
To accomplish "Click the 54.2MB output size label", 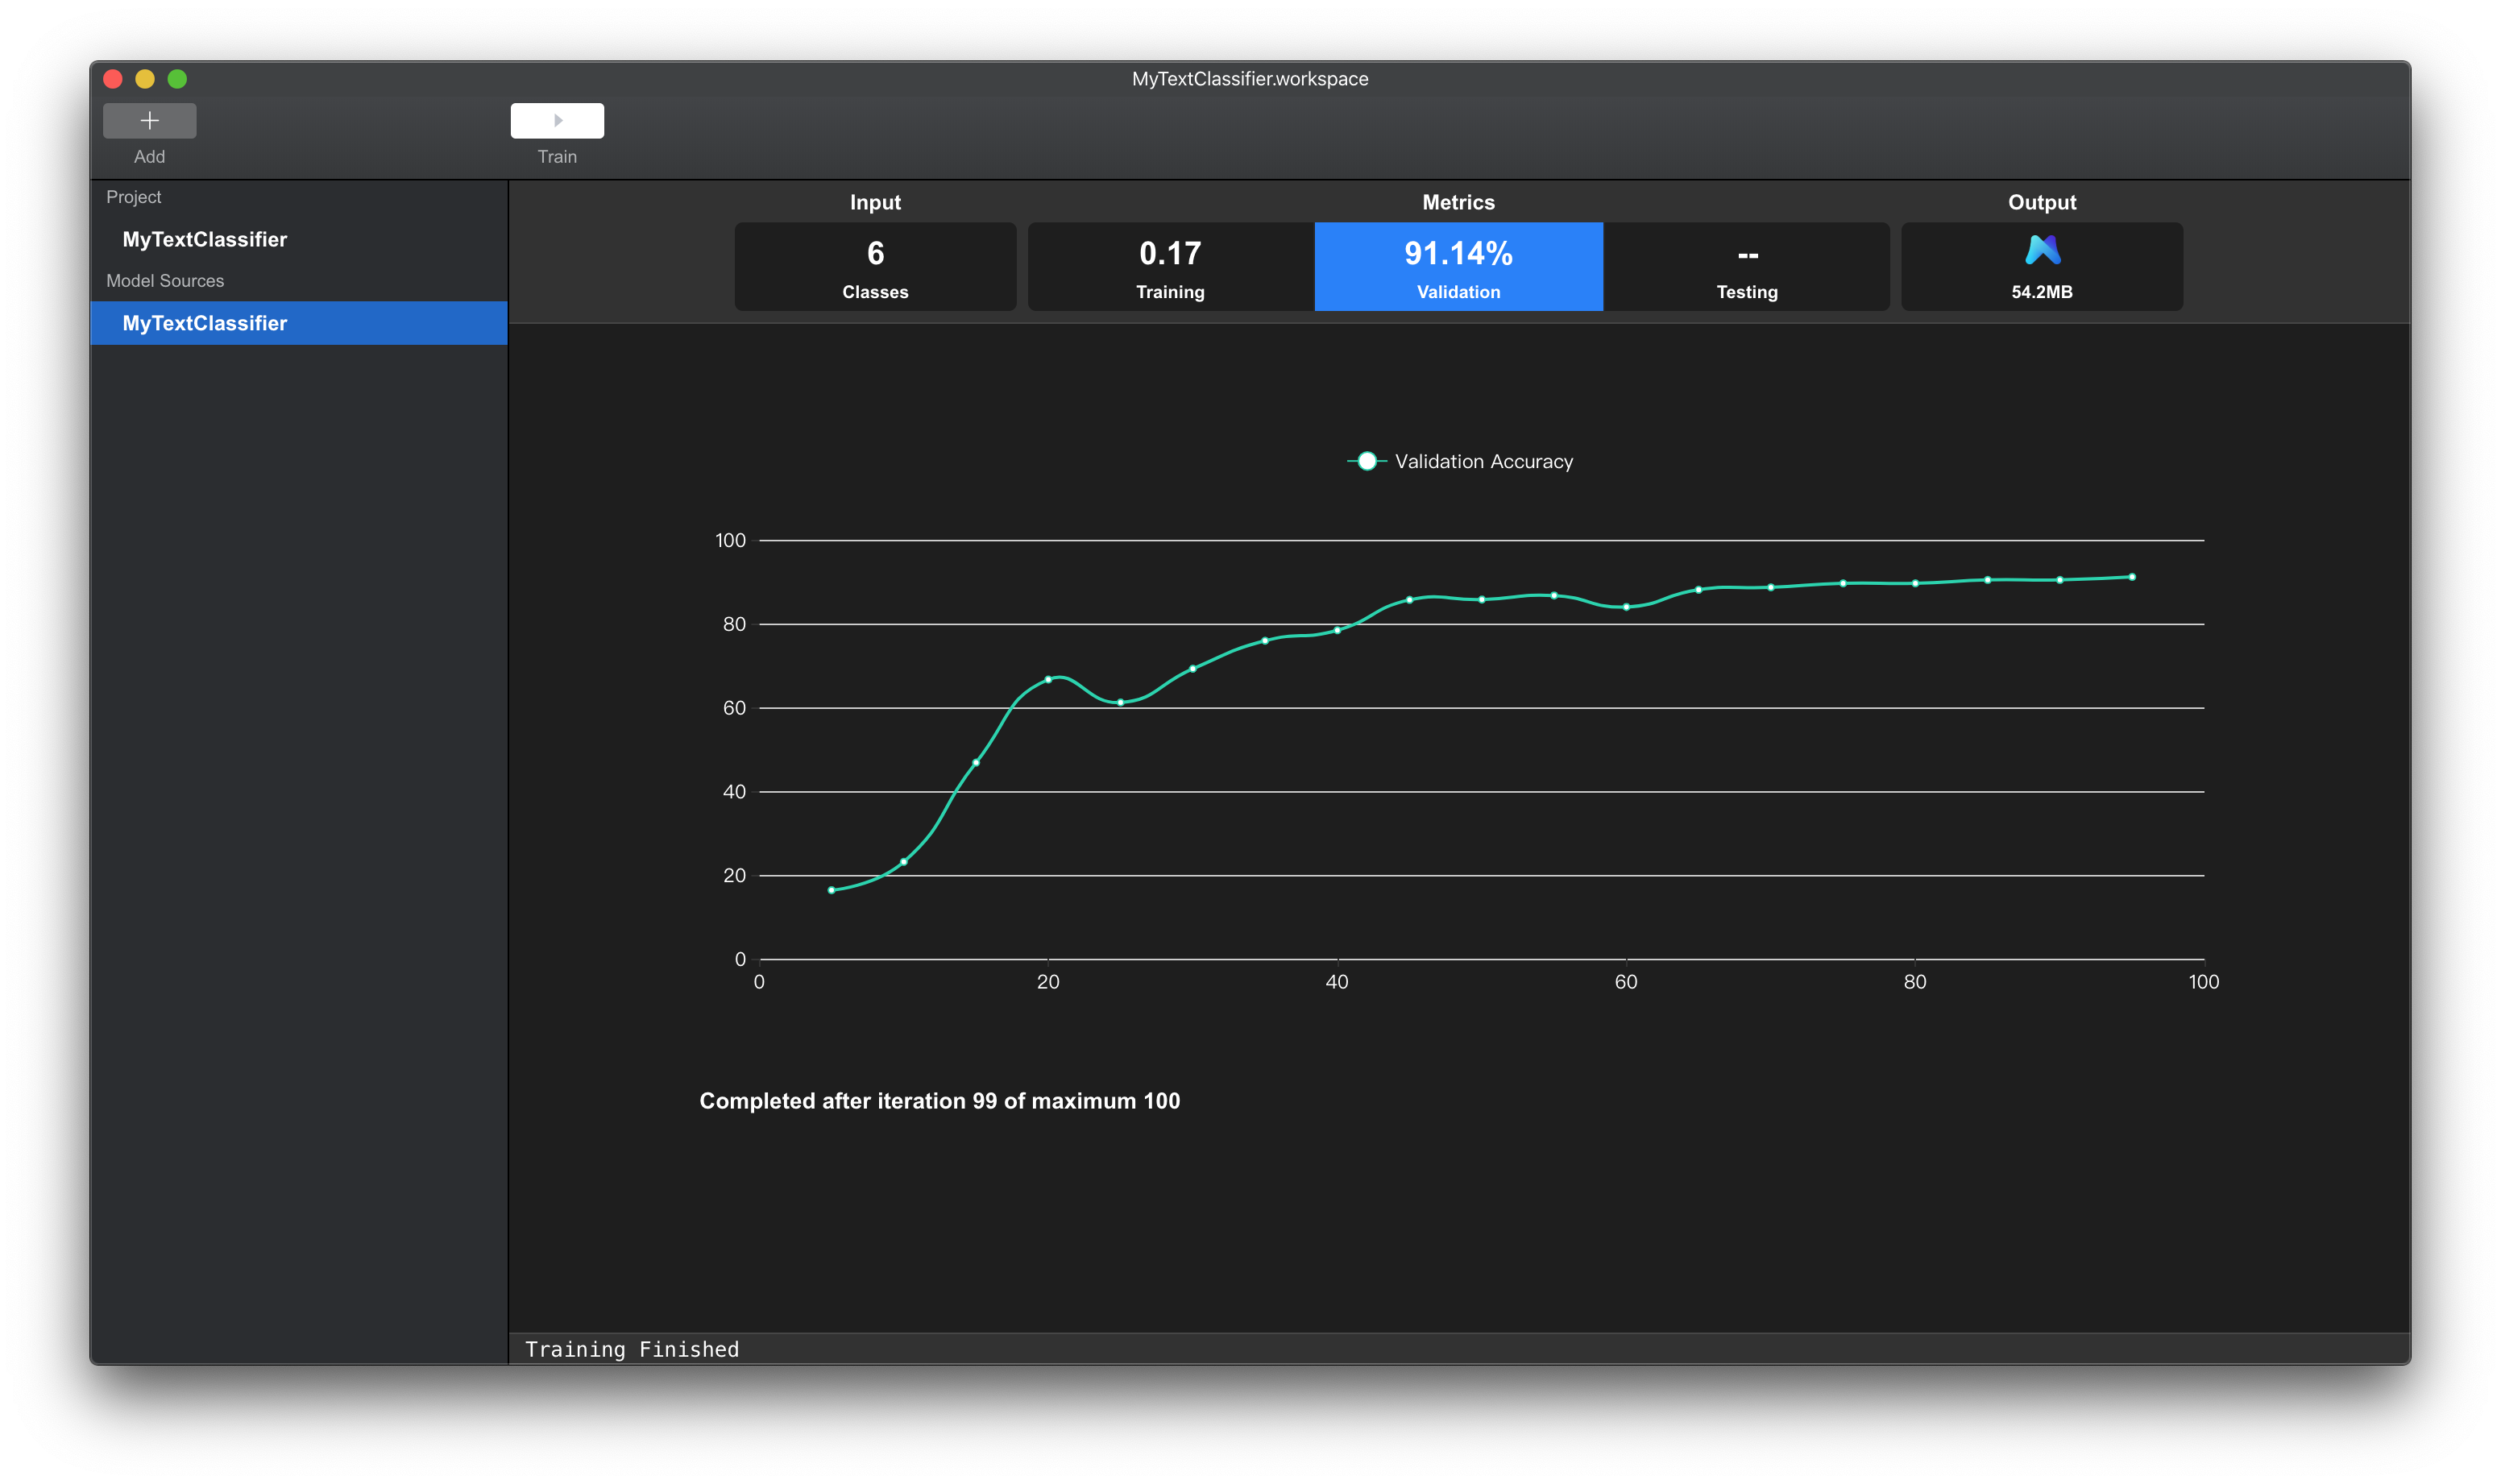I will 2041,292.
